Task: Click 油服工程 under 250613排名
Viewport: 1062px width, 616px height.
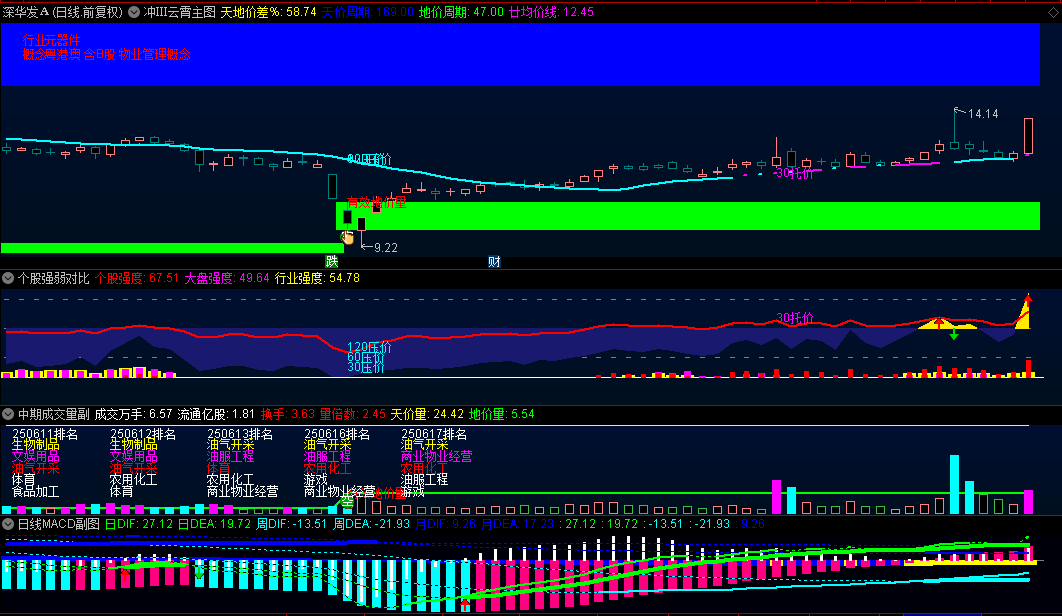Action: [230, 456]
